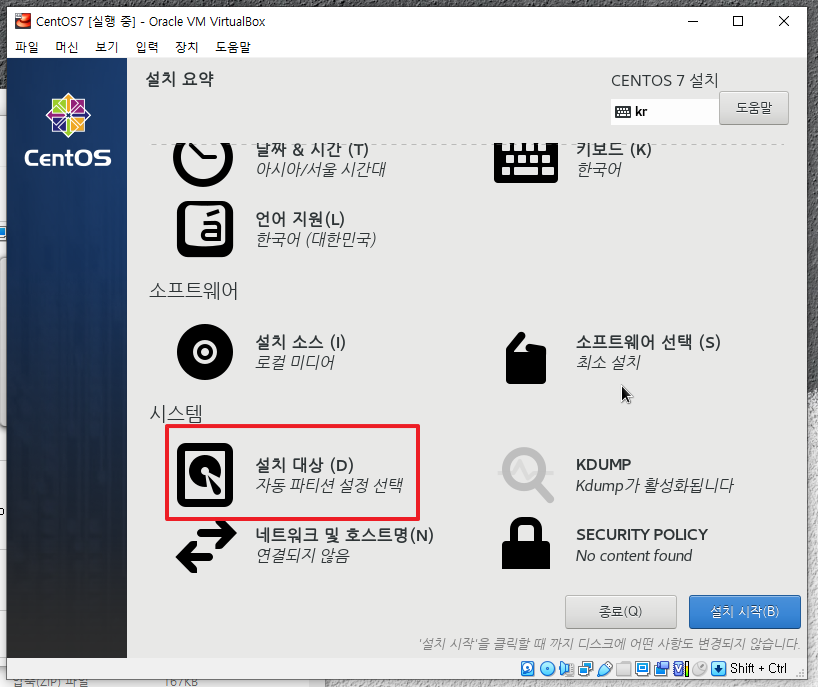Click KDUMP label text
The height and width of the screenshot is (687, 818).
coord(604,464)
